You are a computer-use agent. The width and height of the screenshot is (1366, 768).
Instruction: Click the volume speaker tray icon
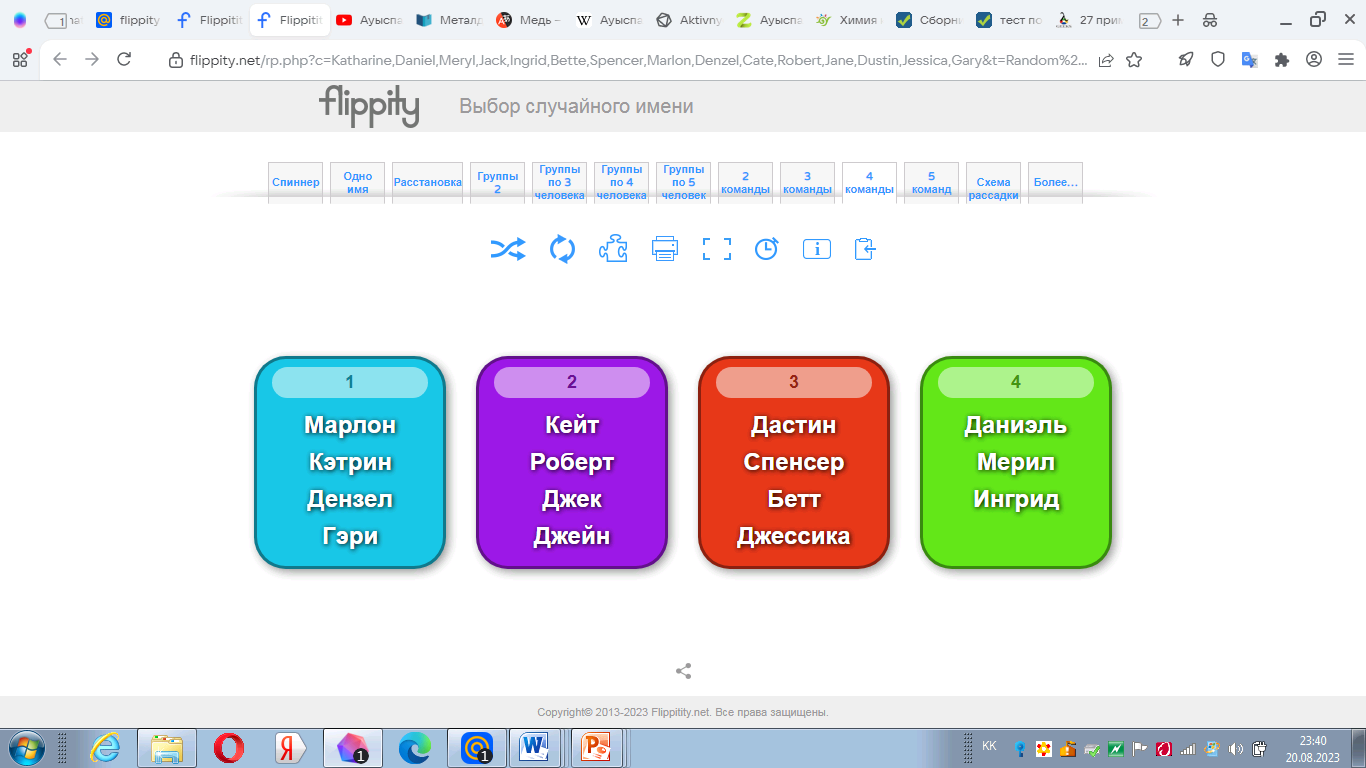click(x=1236, y=748)
